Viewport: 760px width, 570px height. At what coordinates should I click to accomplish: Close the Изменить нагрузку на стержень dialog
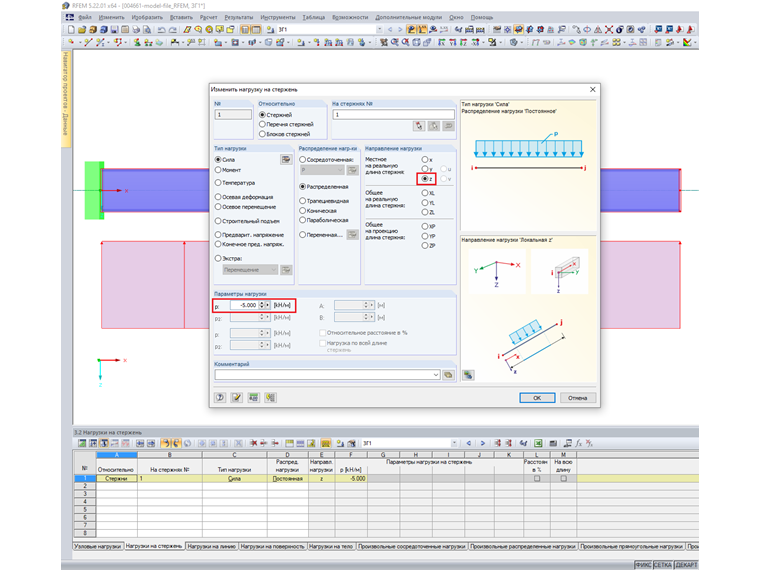click(x=592, y=90)
